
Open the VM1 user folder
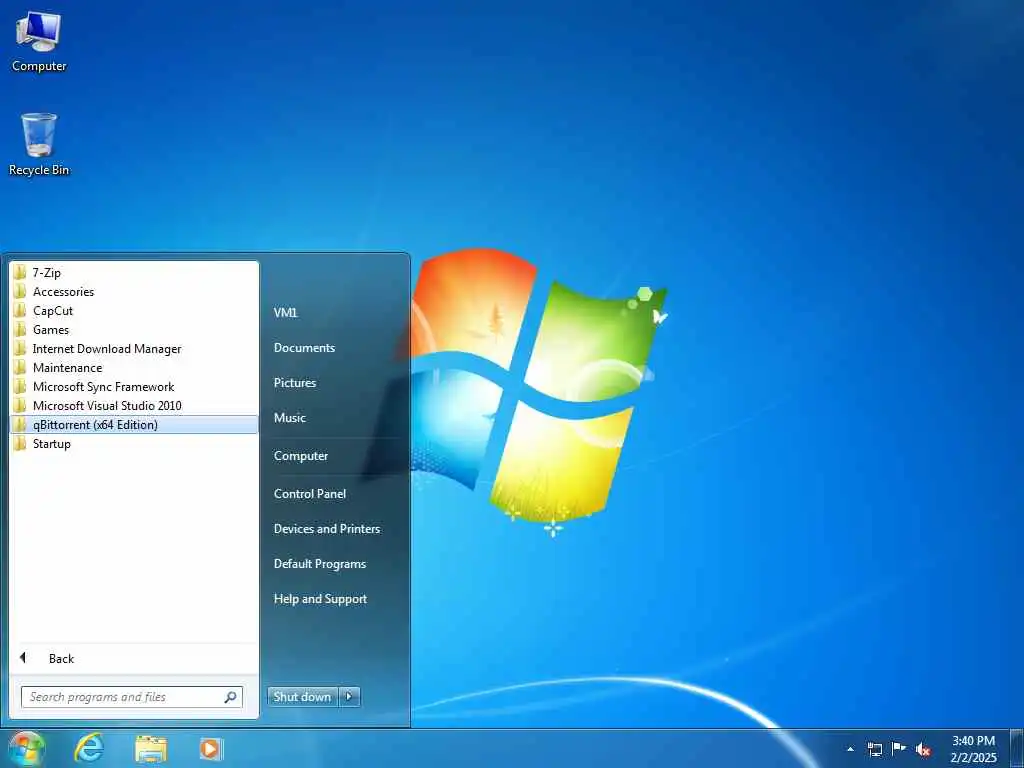pos(285,313)
